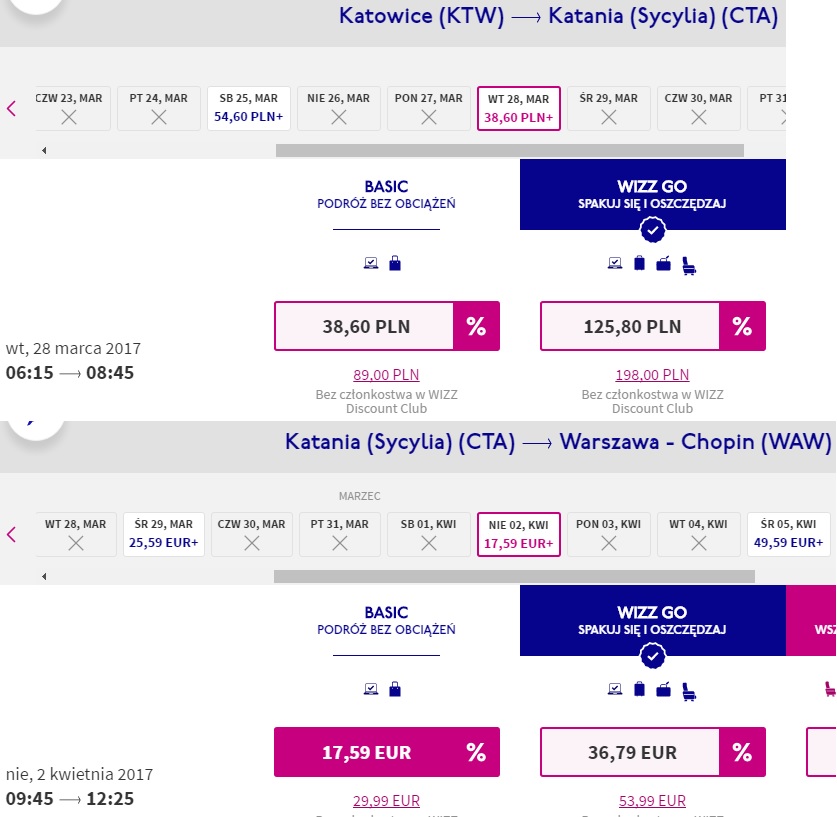Select return date NIE 02, KWI 17,59 EUR

(x=518, y=534)
